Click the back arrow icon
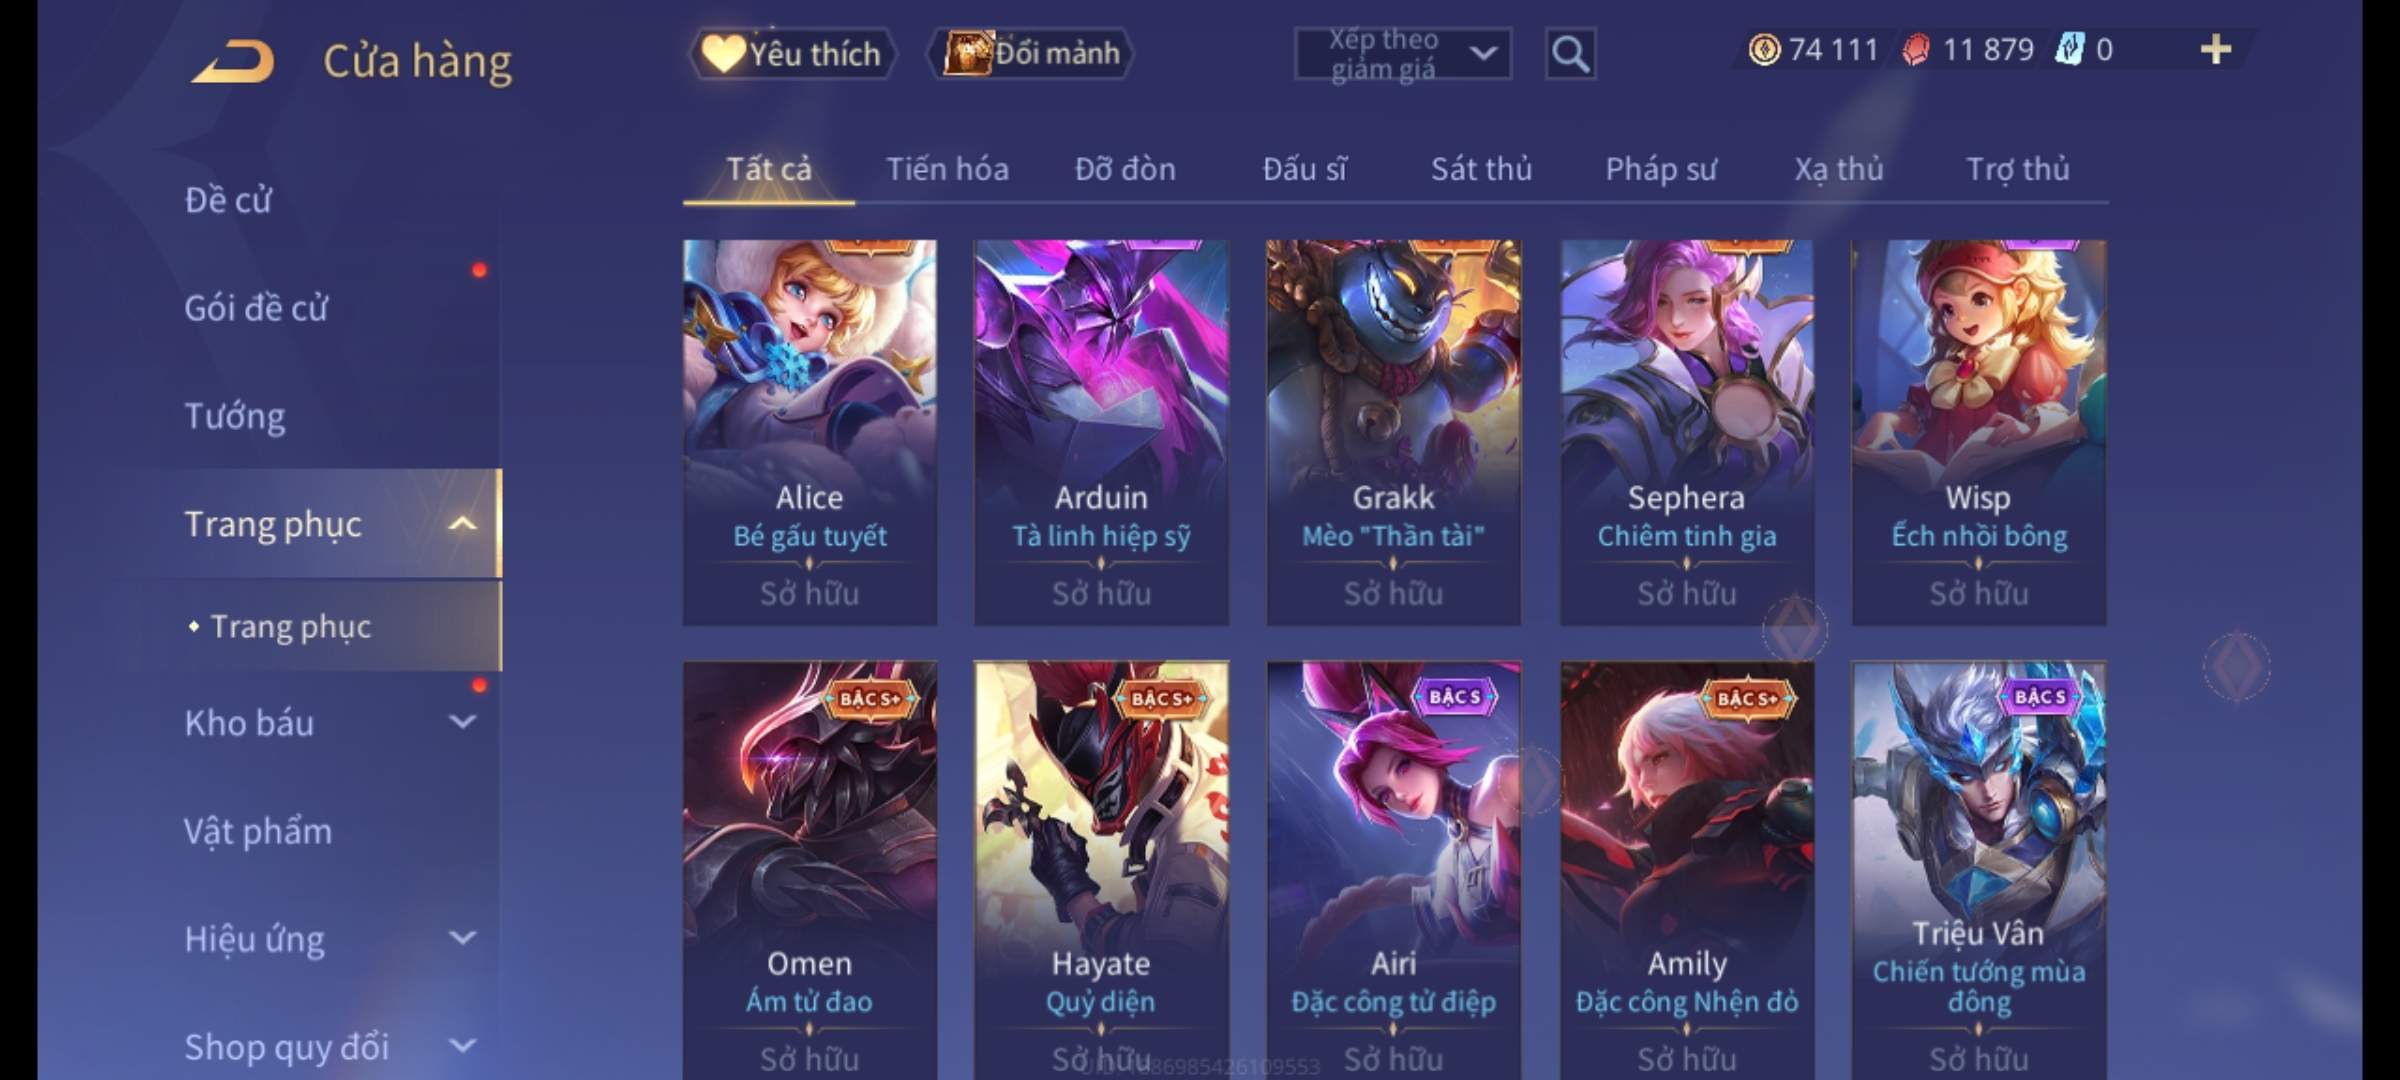 (x=233, y=62)
